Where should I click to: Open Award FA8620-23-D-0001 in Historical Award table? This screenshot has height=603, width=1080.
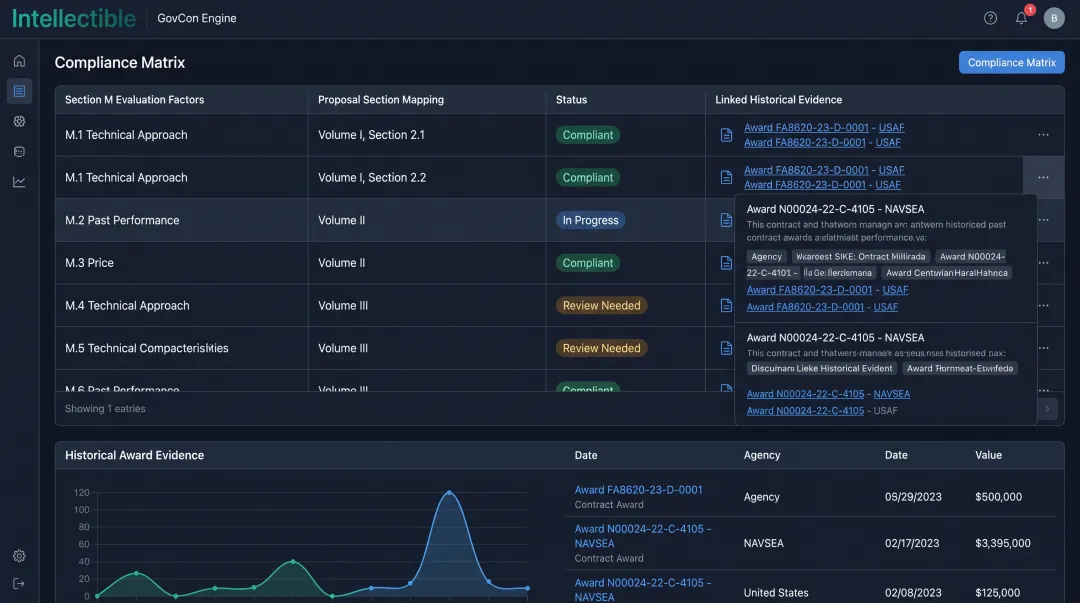(638, 490)
